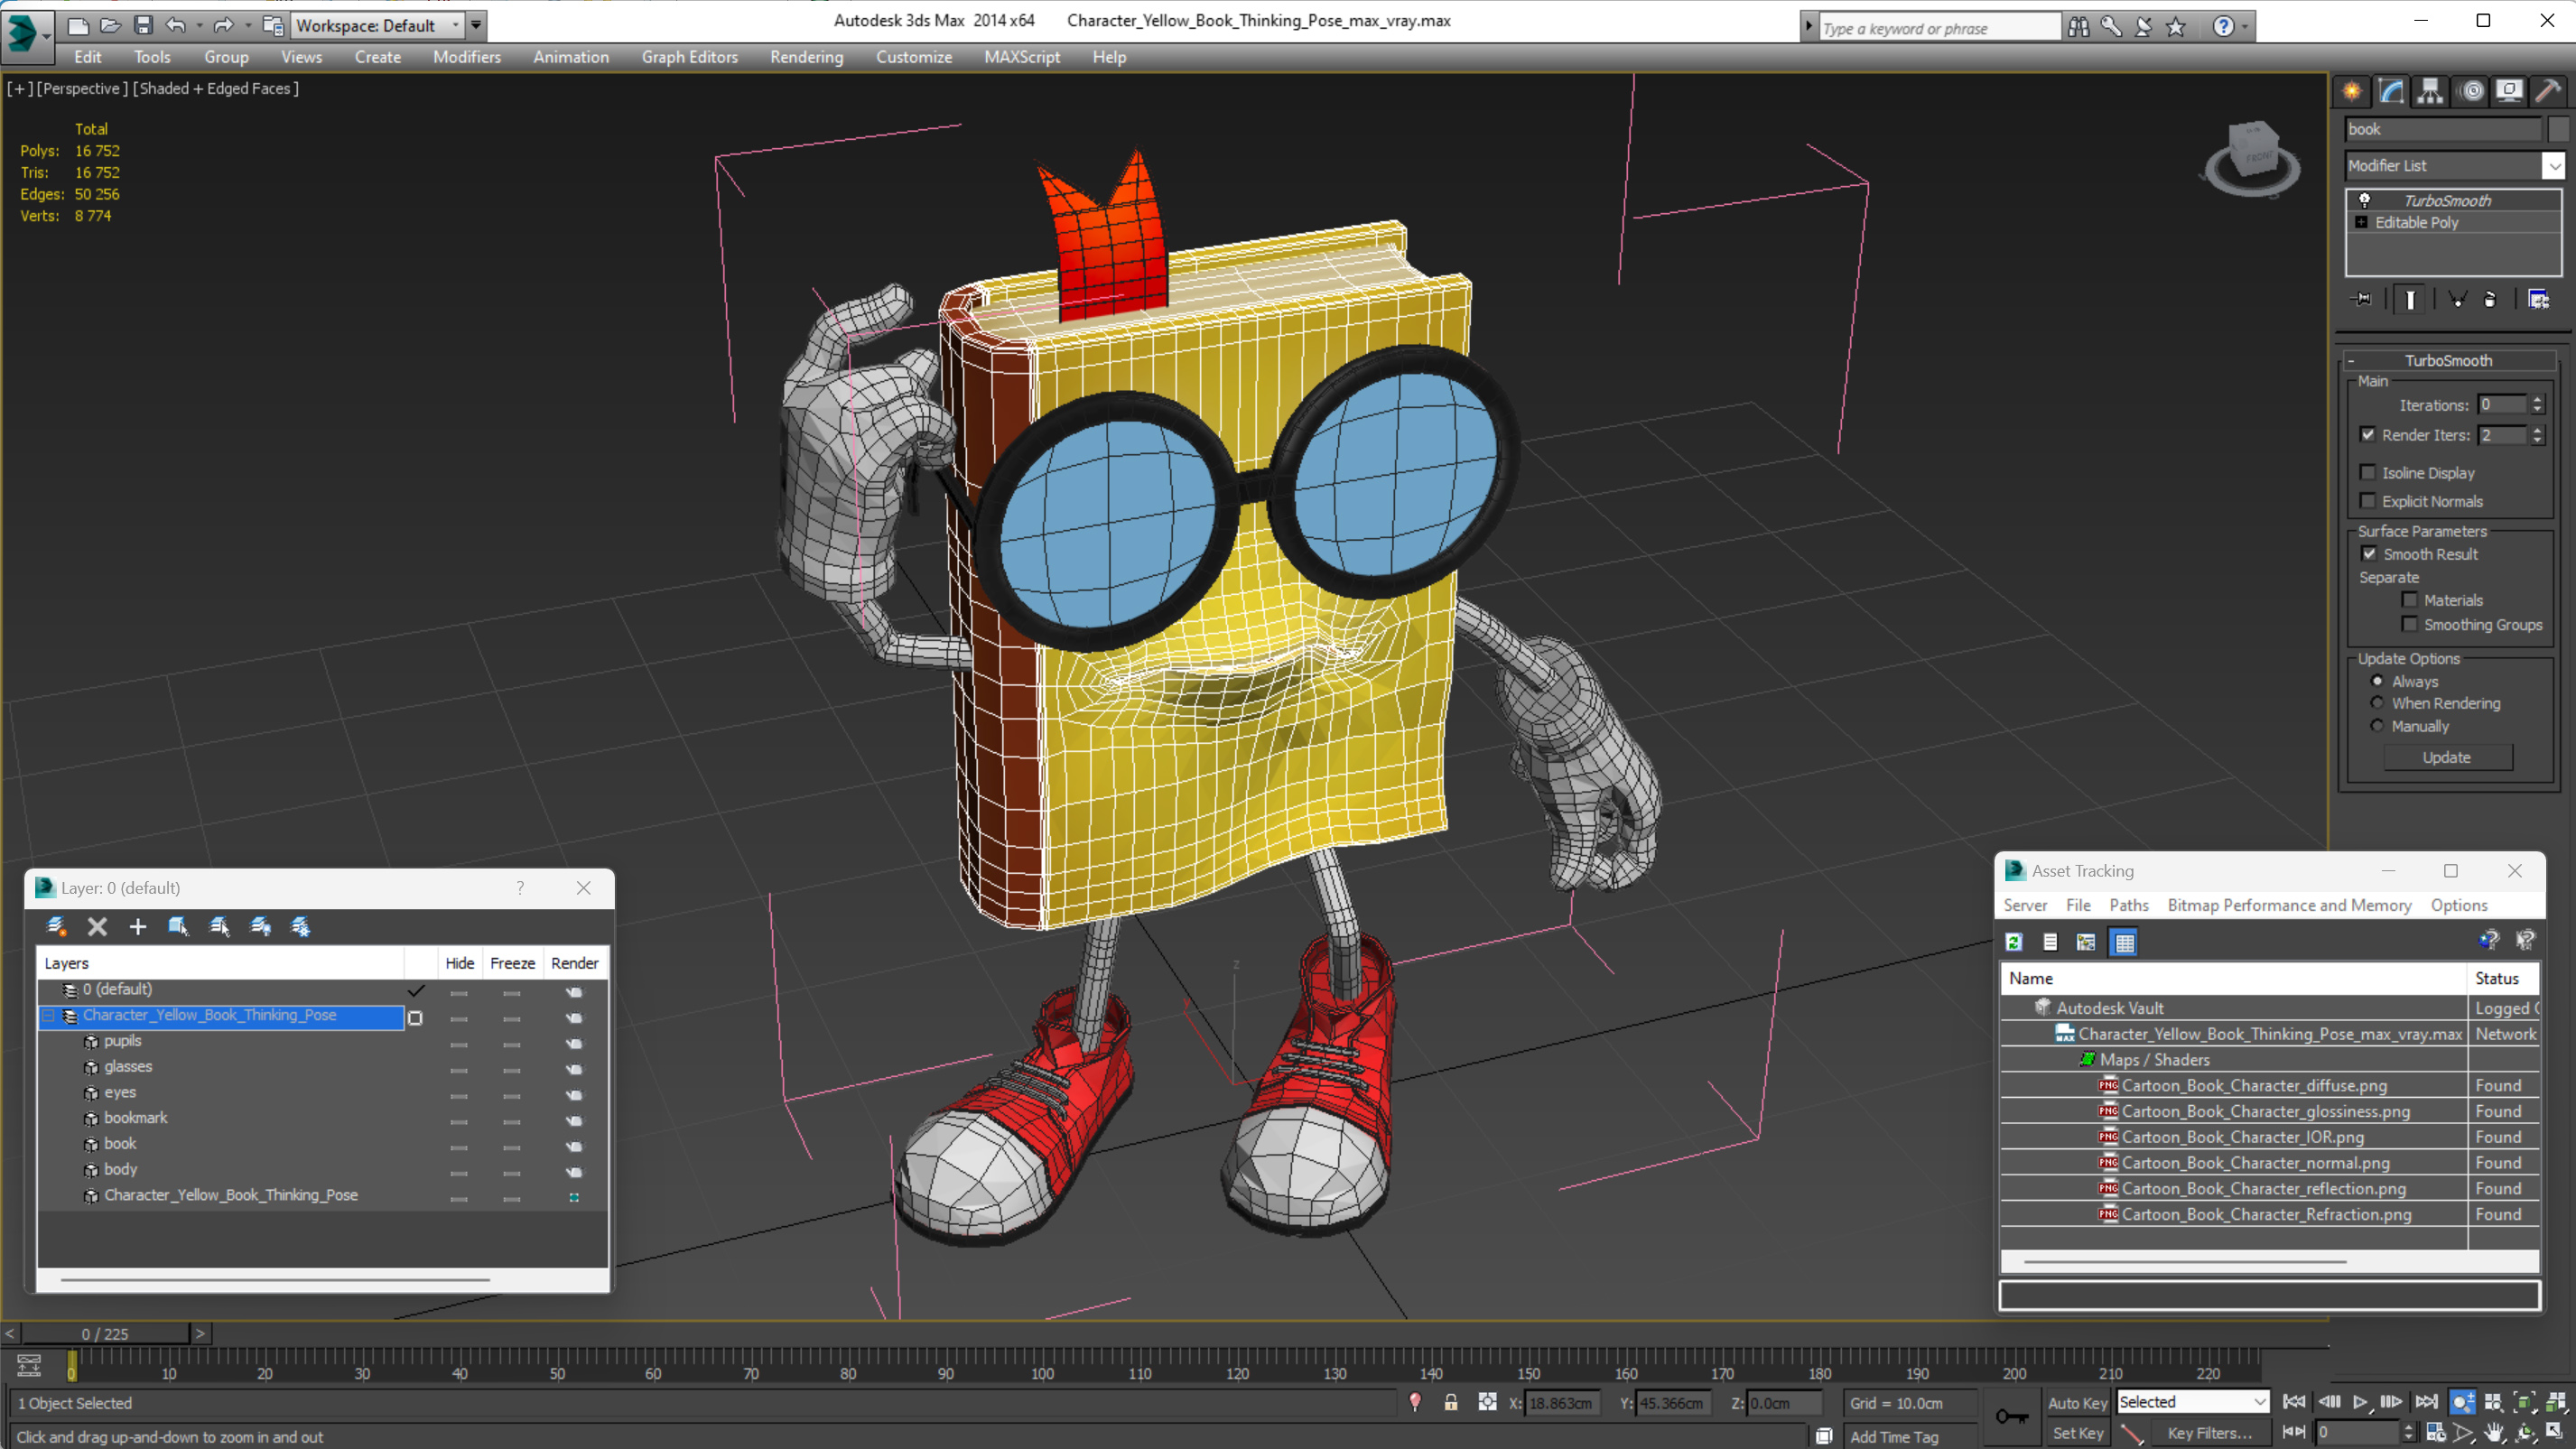Viewport: 2576px width, 1449px height.
Task: Click Delete Layer X icon in Layer dialog
Action: point(97,926)
